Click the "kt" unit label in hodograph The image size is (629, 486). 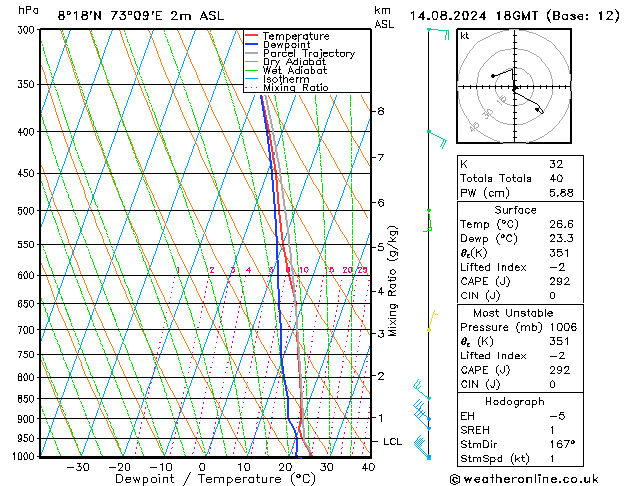pyautogui.click(x=465, y=36)
